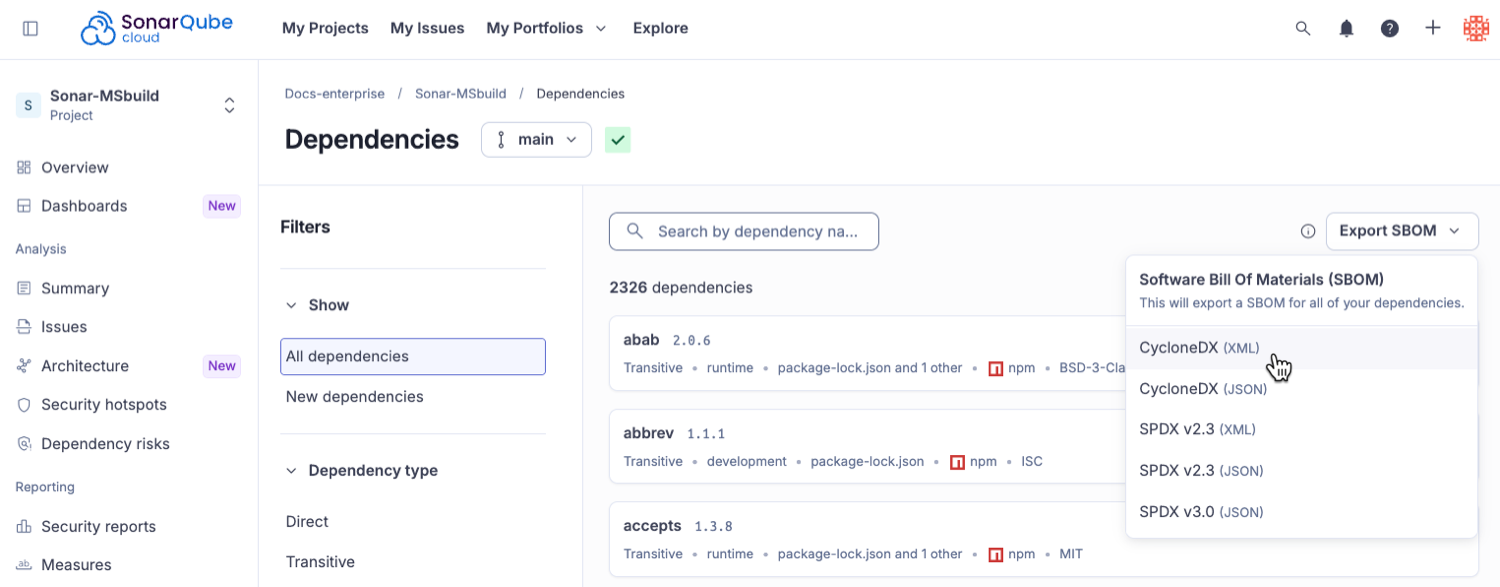Click the Dependencies breadcrumb text
This screenshot has height=587, width=1500.
580,94
